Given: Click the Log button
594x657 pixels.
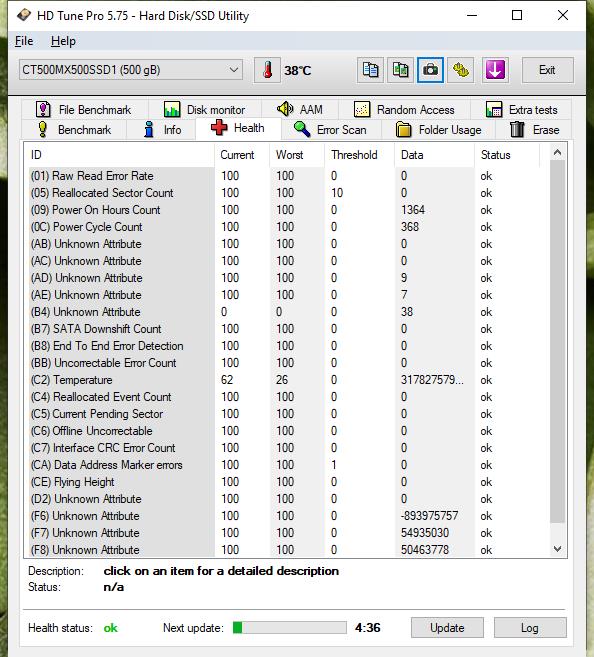Looking at the screenshot, I should (530, 628).
